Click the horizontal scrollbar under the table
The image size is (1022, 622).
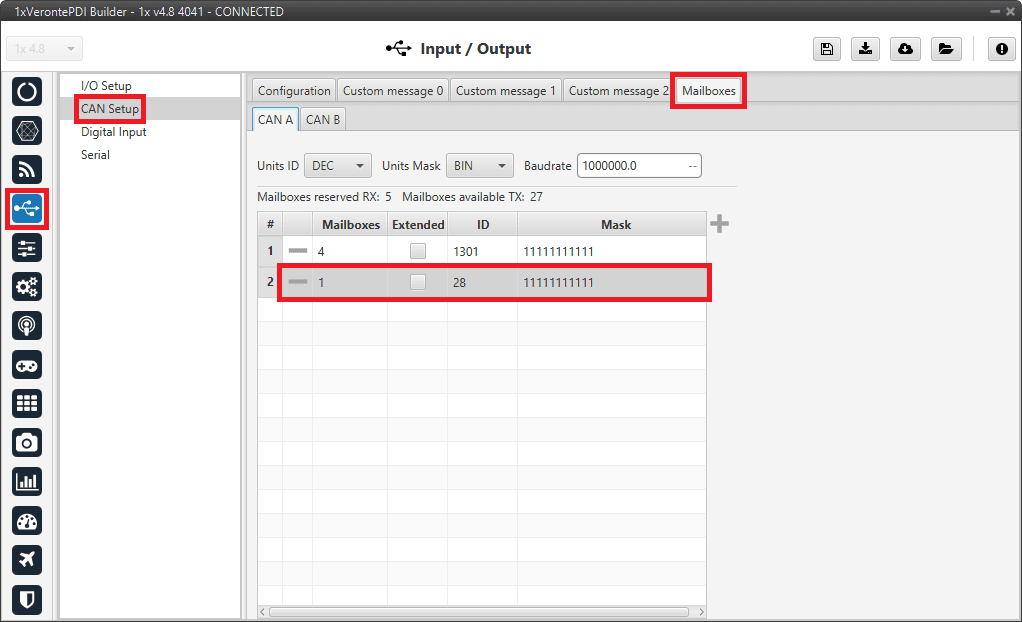click(x=478, y=611)
